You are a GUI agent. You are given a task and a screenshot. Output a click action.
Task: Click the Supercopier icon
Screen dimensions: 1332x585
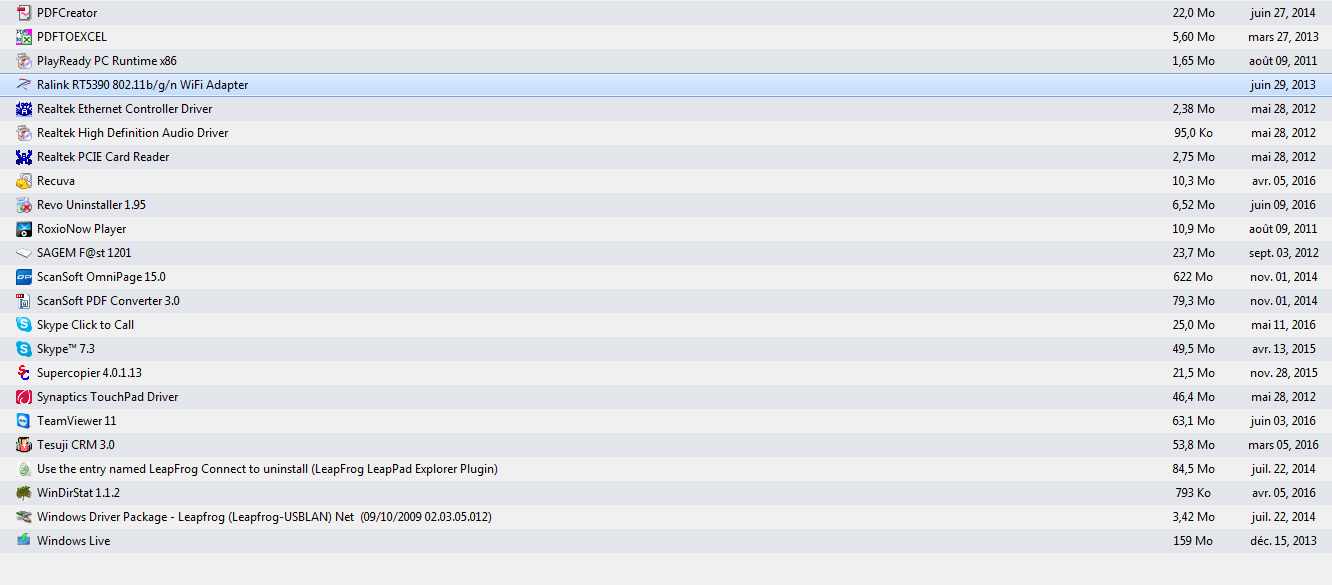(x=24, y=373)
